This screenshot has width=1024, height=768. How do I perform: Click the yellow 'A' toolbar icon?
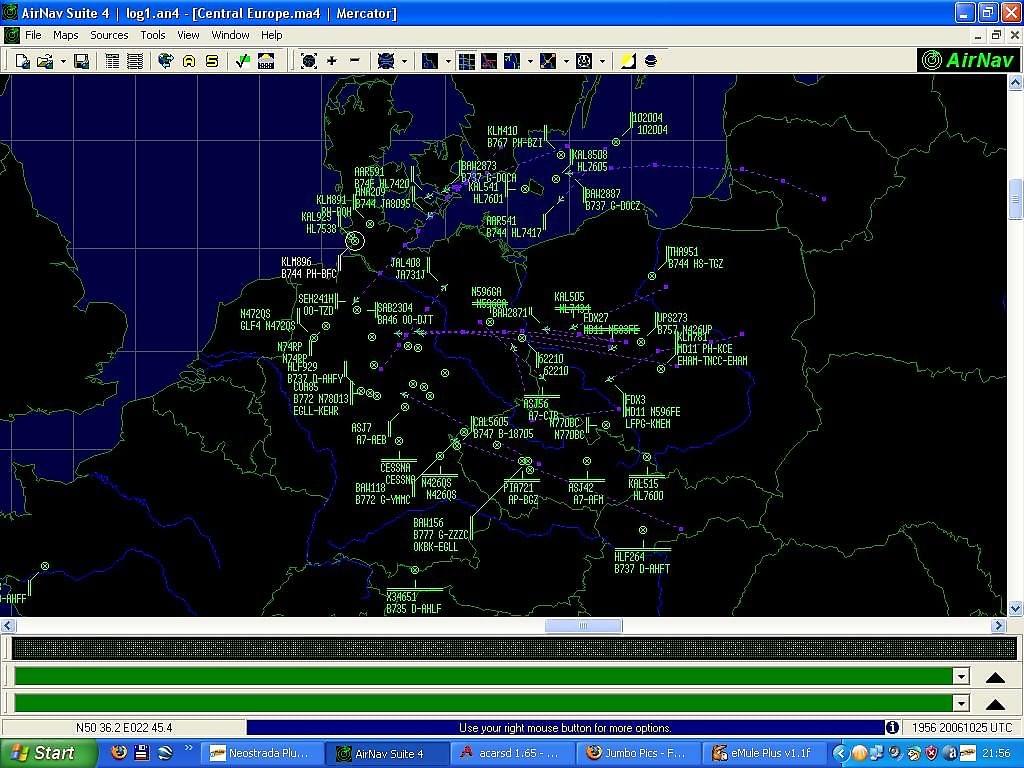coord(189,61)
